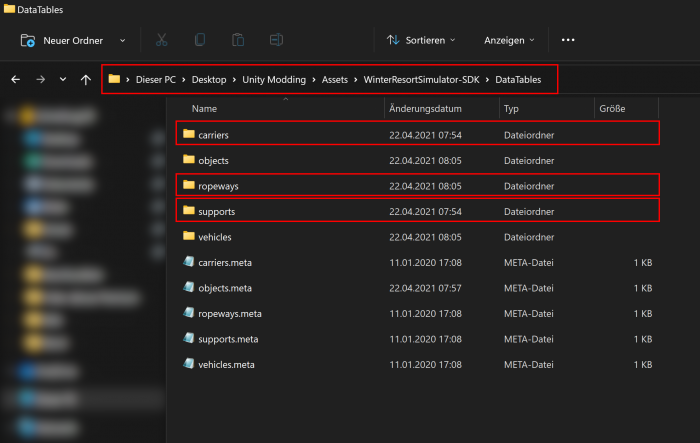Go up one folder level arrow
Image resolution: width=700 pixels, height=443 pixels.
[x=86, y=79]
